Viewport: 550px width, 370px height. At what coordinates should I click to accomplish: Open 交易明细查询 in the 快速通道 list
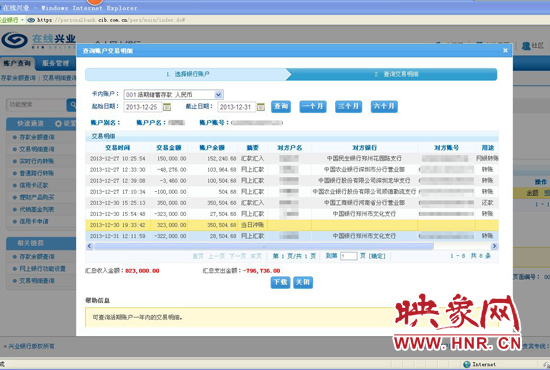coord(37,149)
